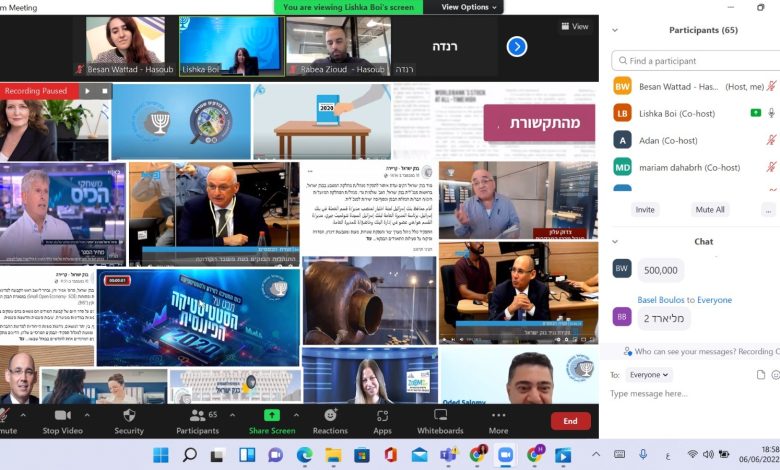The width and height of the screenshot is (780, 470).
Task: Toggle muted mic icon for mariam dahabrh
Action: tap(771, 167)
